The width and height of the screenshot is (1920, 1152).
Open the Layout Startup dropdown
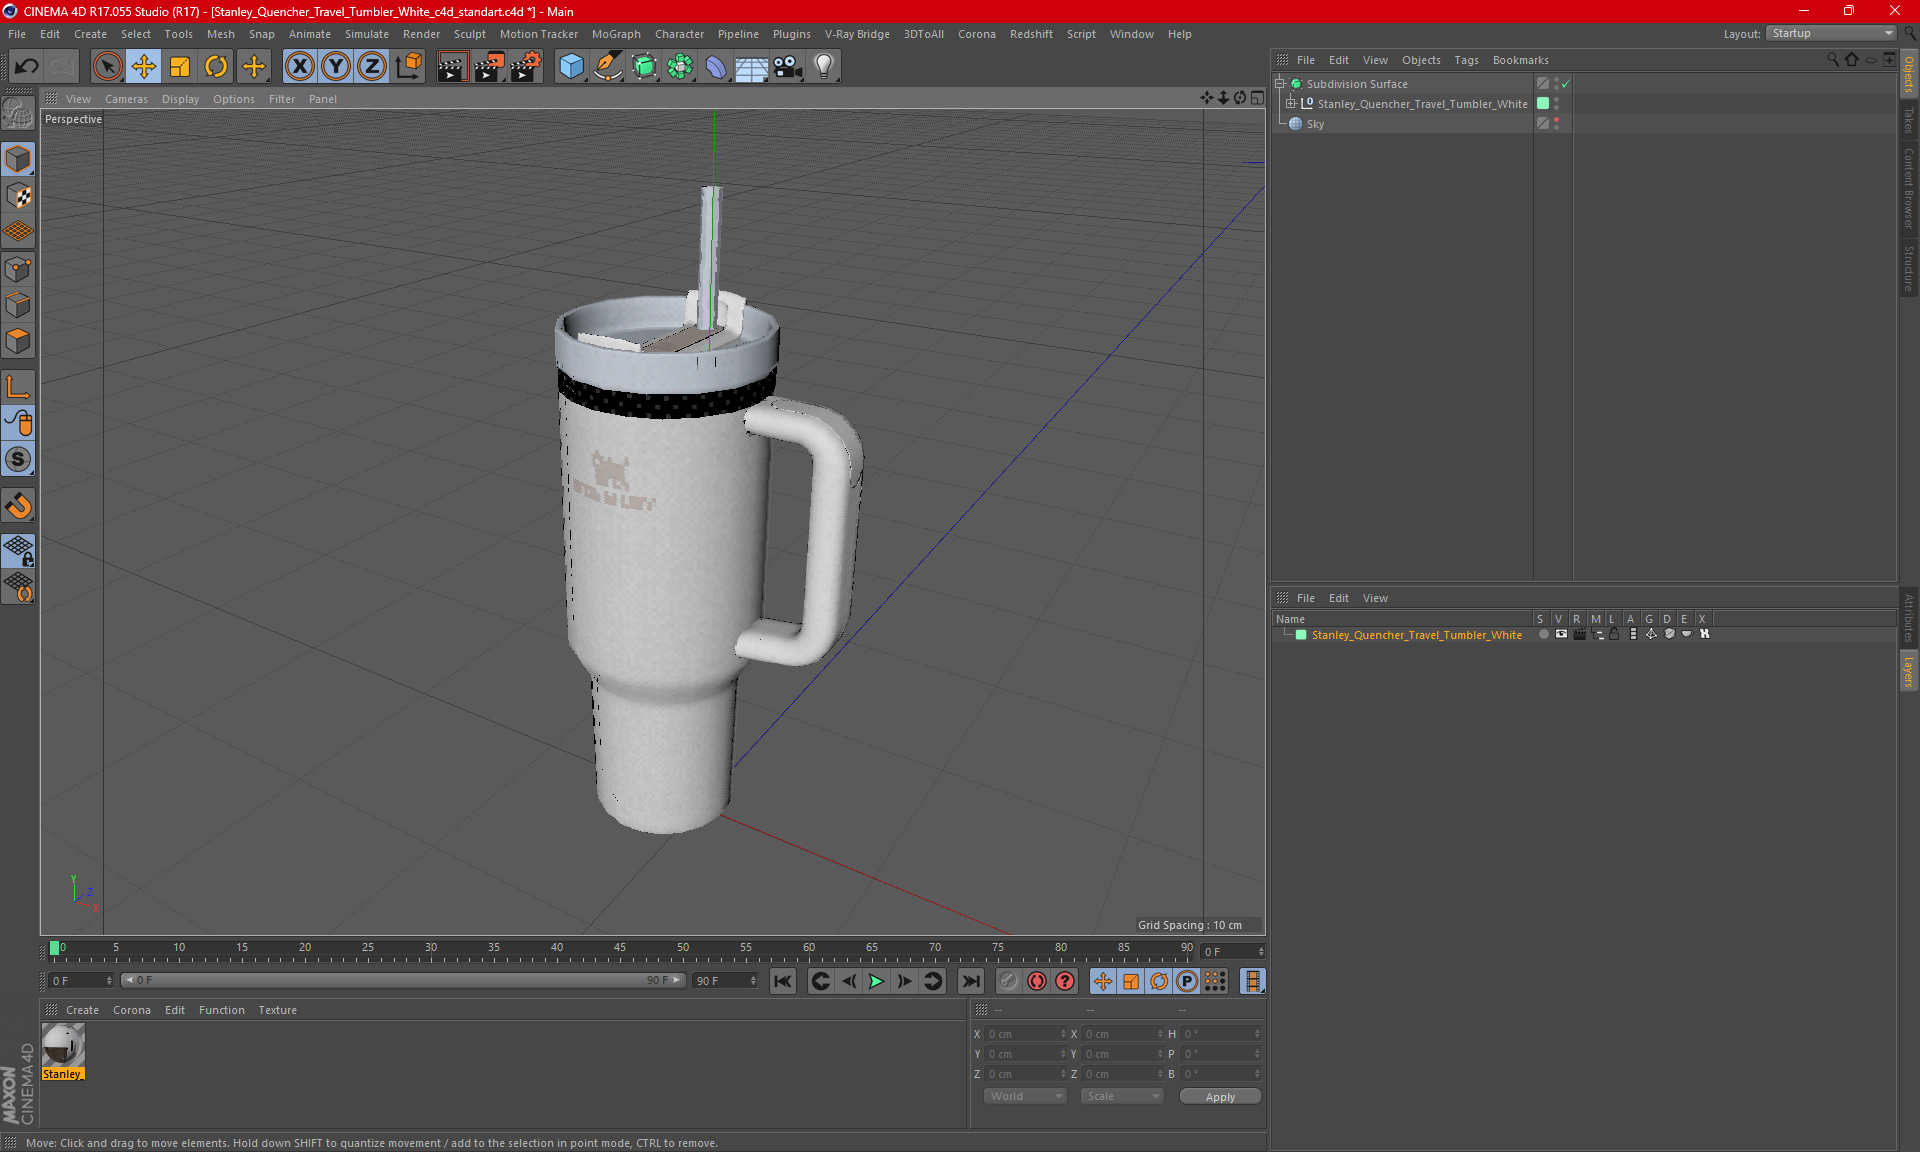point(1832,33)
